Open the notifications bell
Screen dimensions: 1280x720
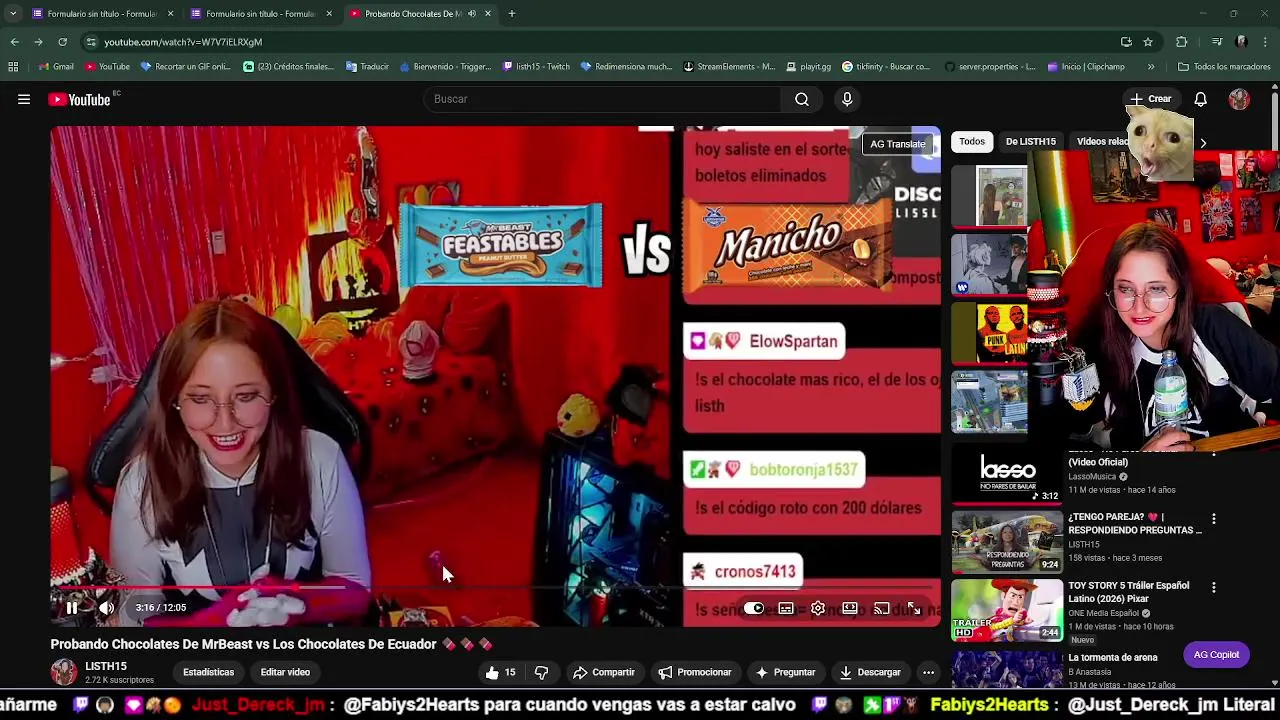click(1201, 99)
